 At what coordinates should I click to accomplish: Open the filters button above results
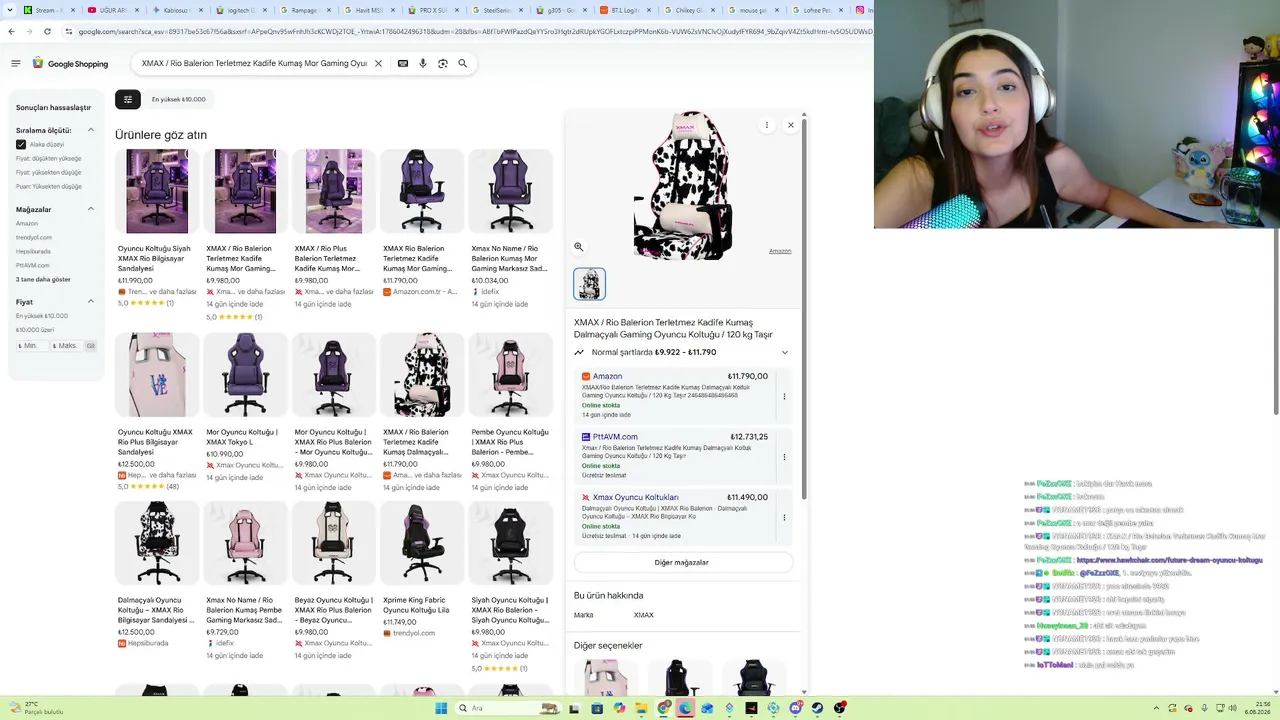pos(128,99)
